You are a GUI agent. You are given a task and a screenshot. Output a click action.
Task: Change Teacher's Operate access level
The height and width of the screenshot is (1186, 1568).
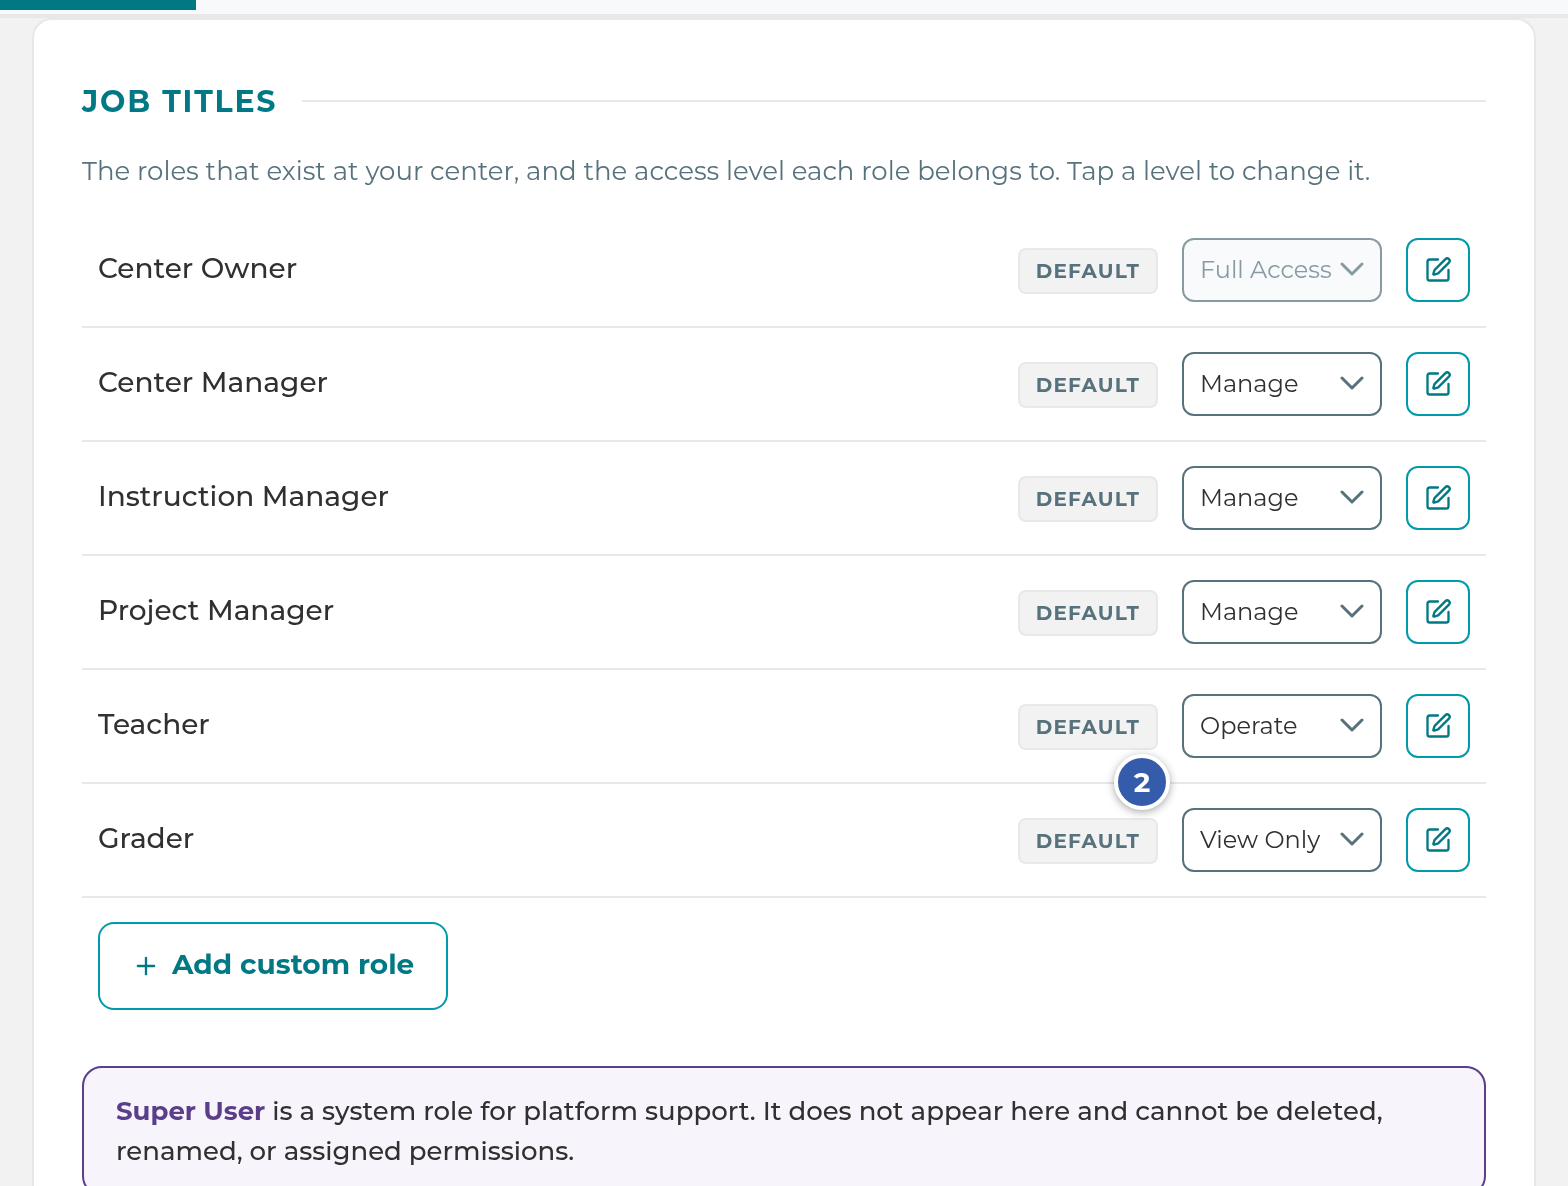tap(1281, 726)
